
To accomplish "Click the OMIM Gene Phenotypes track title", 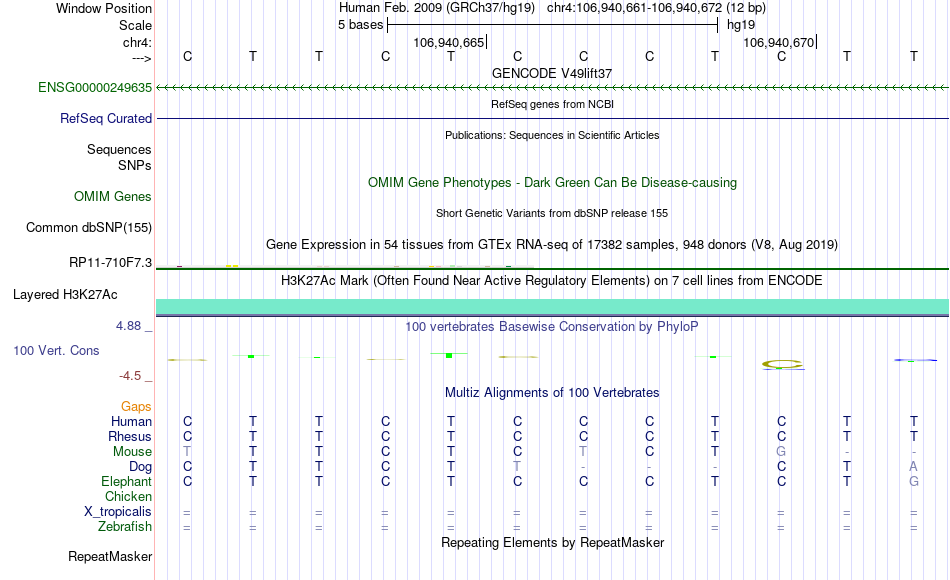I will (553, 182).
